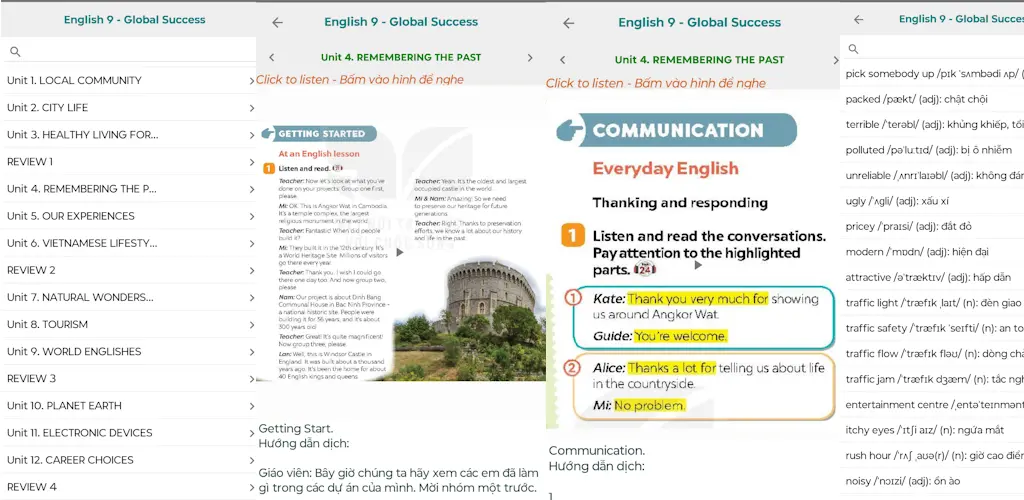Go back using arrow in vocabulary screen
This screenshot has width=1024, height=500.
coord(858,20)
